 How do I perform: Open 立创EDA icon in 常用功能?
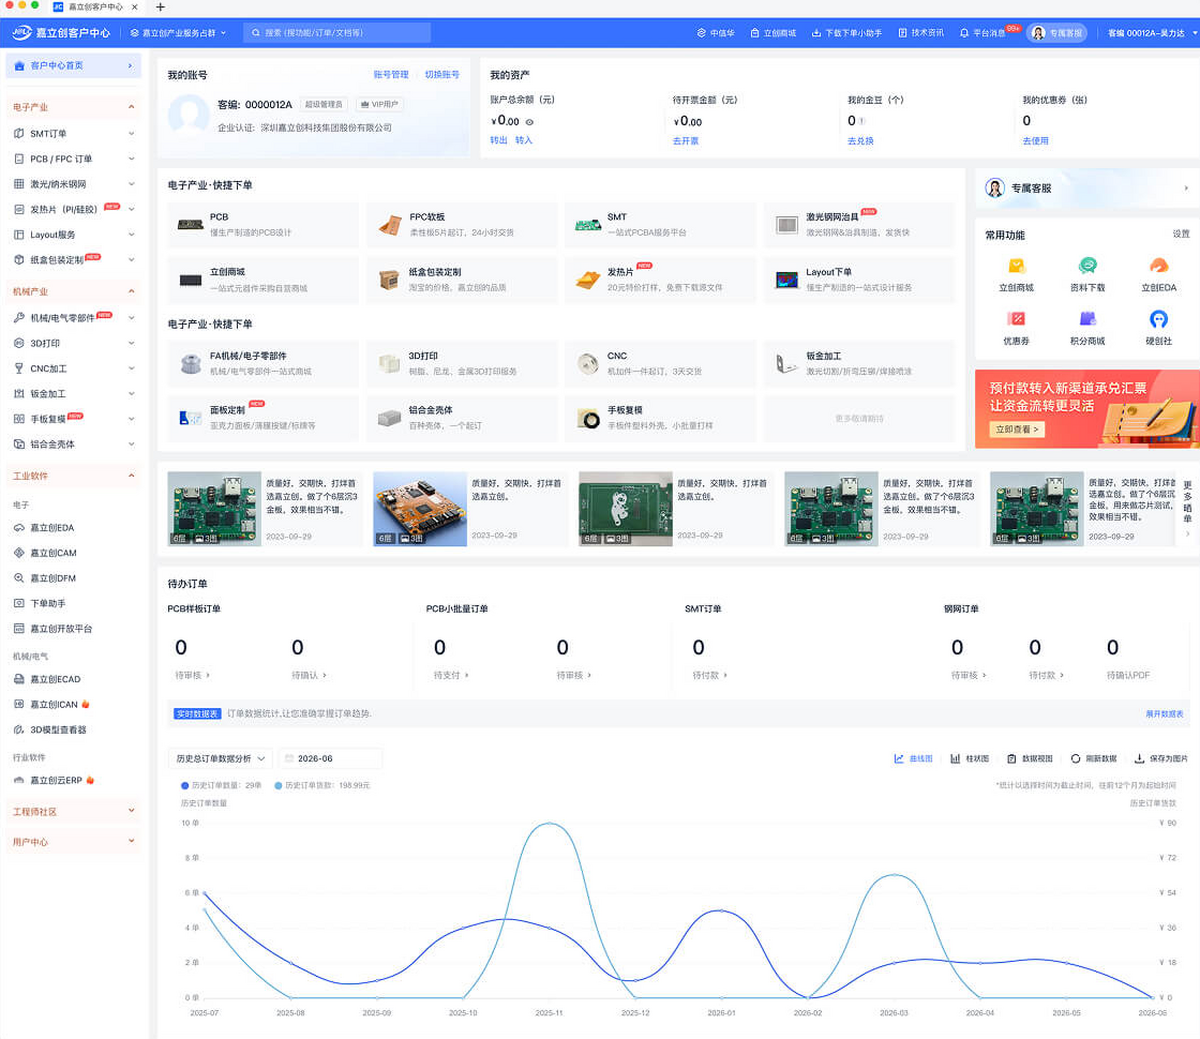[x=1158, y=266]
